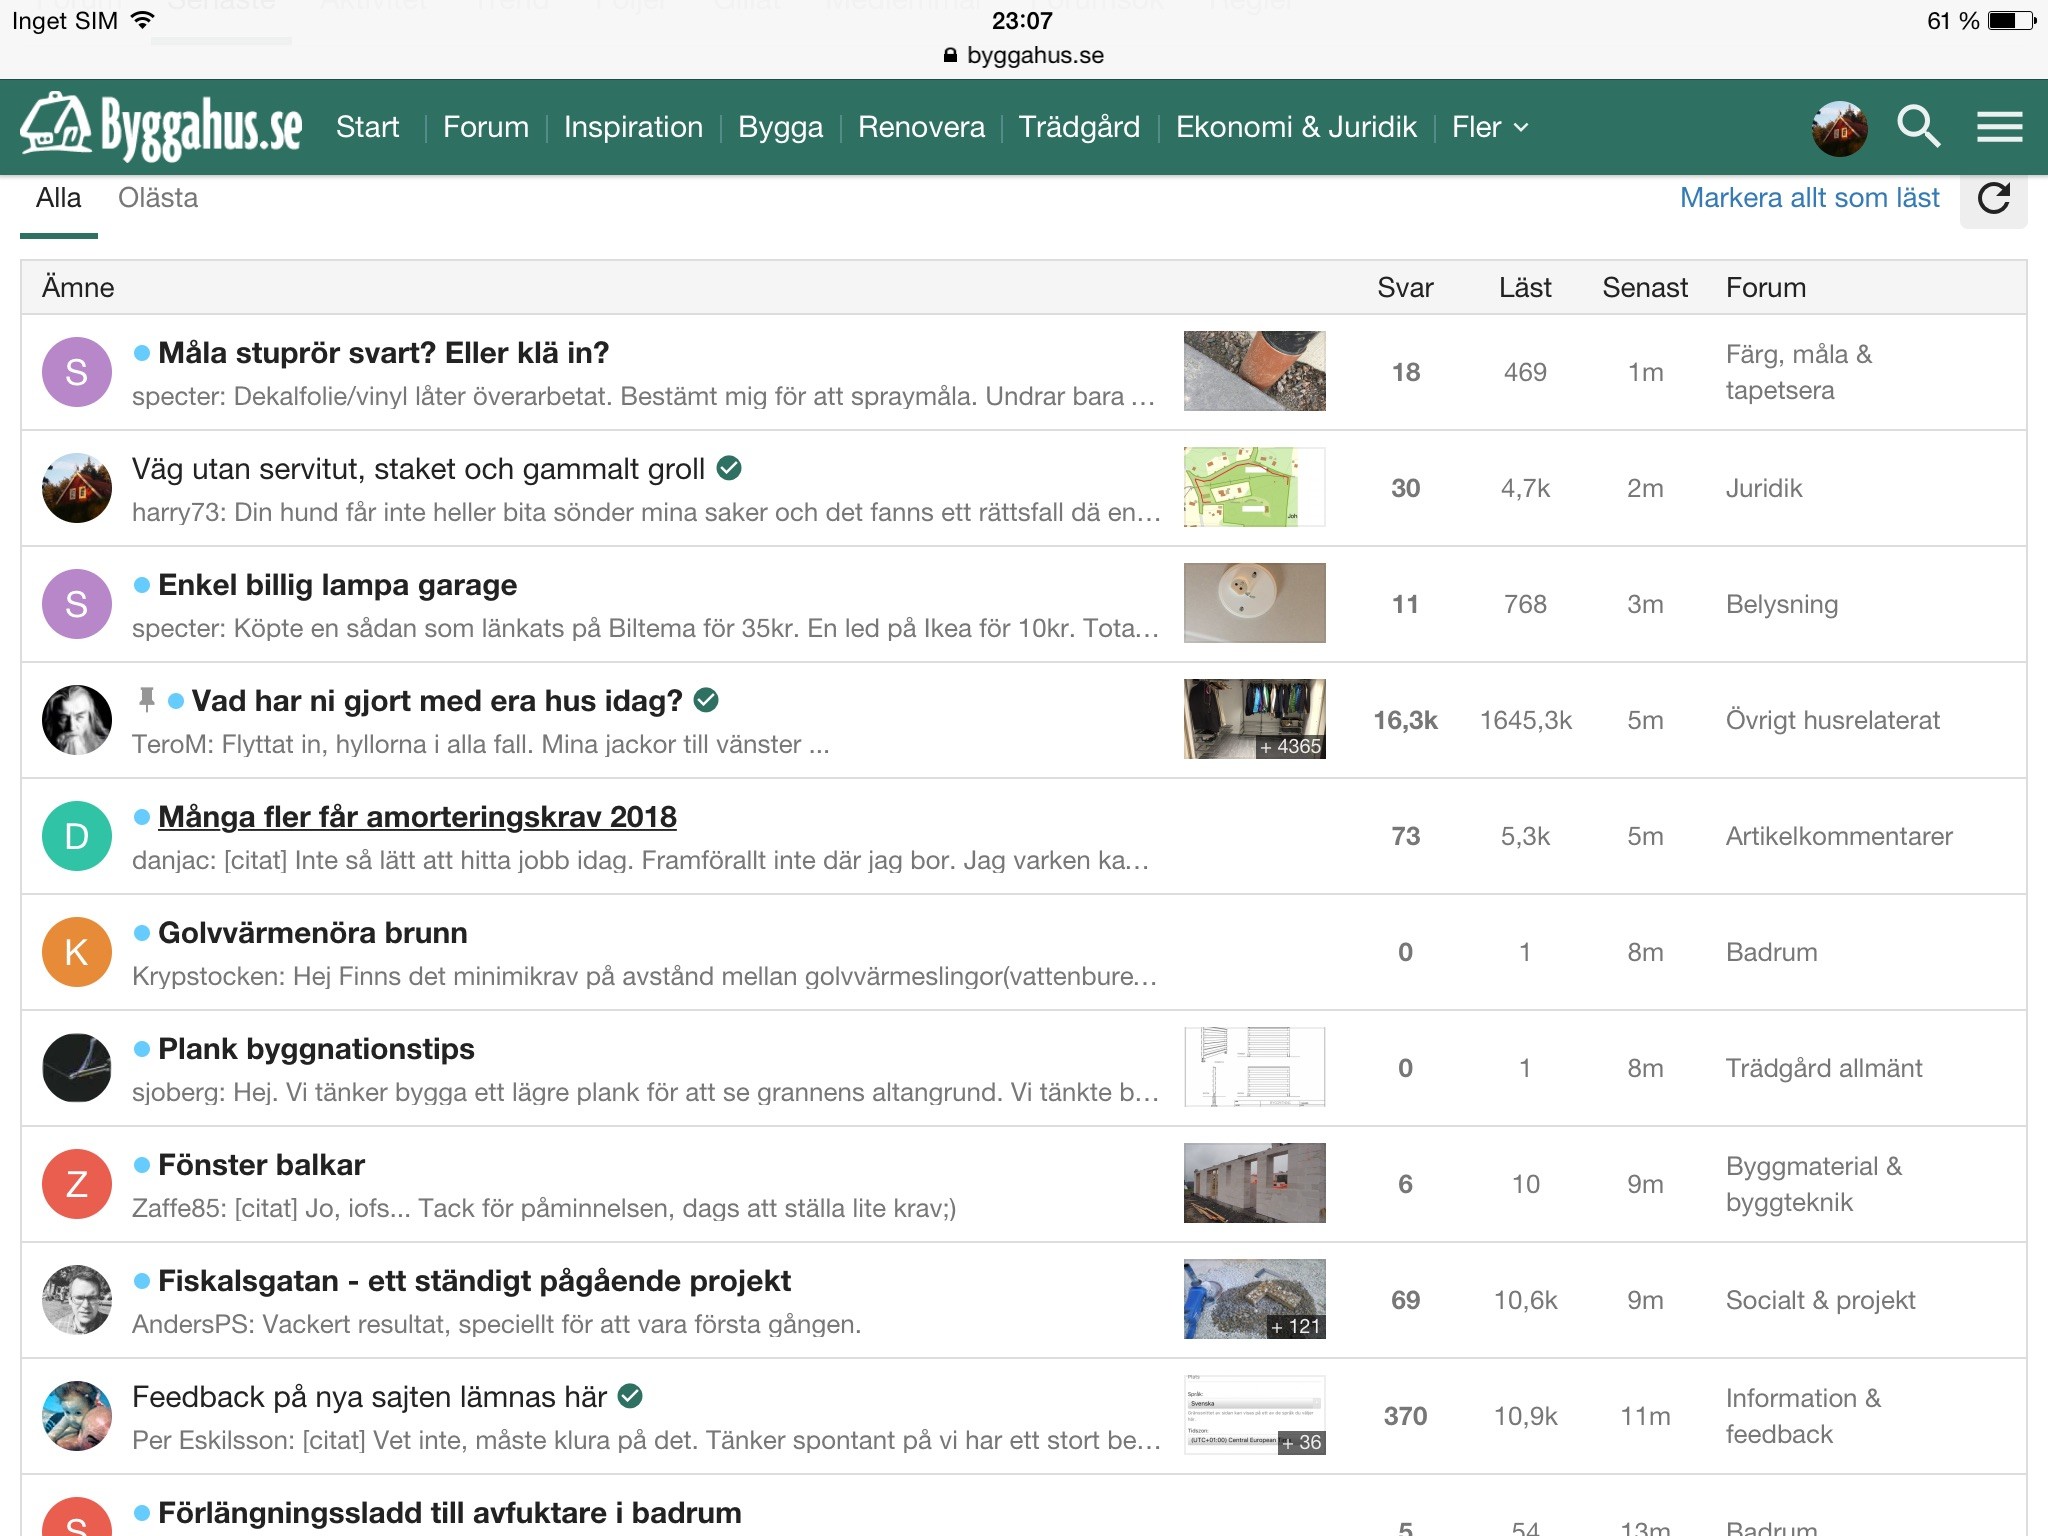Click specter's purple S avatar on first thread
Screen dimensions: 2048x1536
pos(77,372)
